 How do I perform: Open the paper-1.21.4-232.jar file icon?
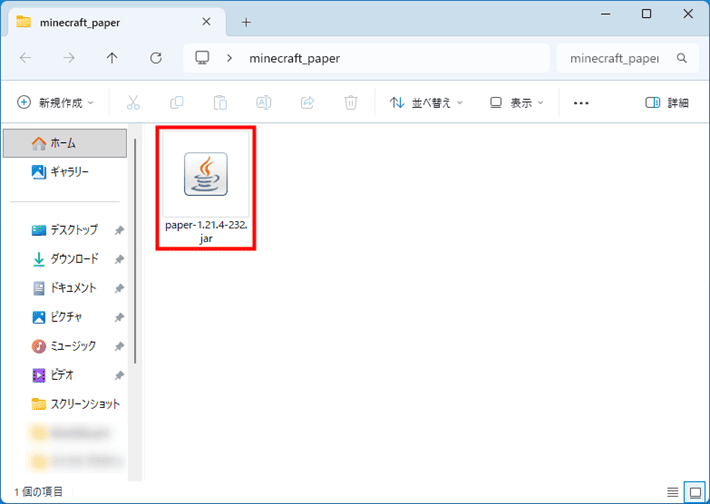click(x=206, y=174)
